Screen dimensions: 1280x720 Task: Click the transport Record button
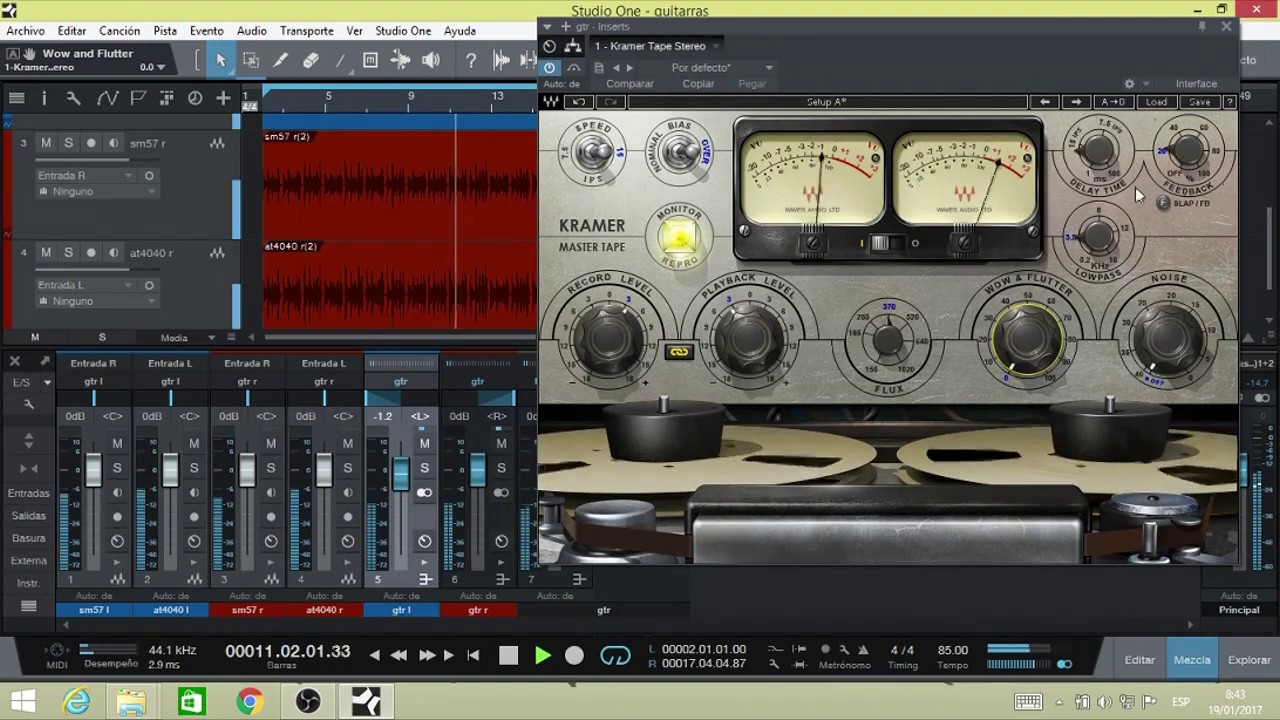tap(574, 656)
